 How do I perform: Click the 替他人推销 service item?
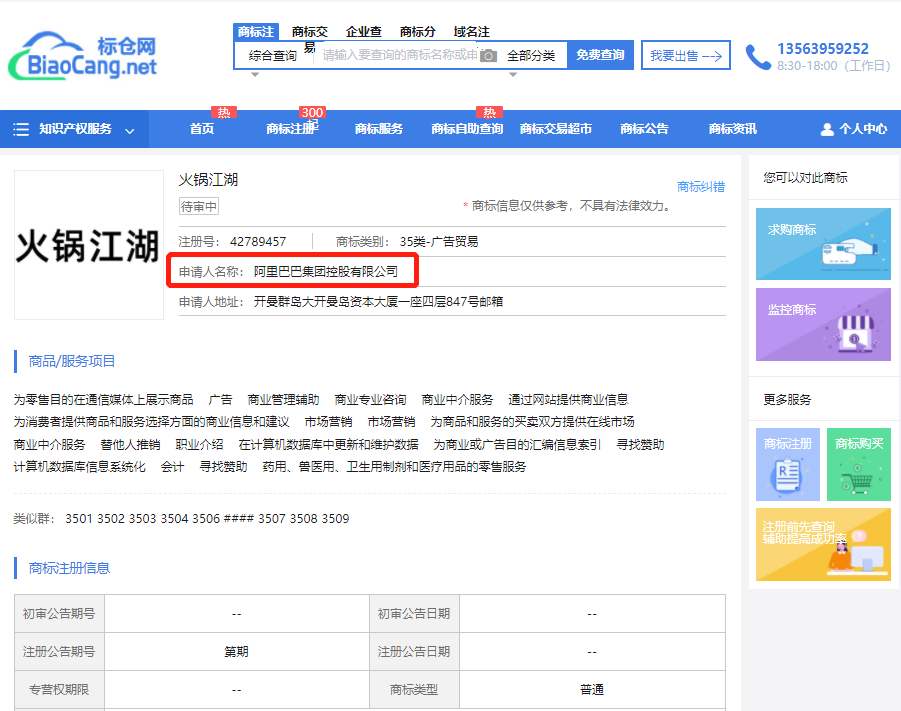[130, 445]
